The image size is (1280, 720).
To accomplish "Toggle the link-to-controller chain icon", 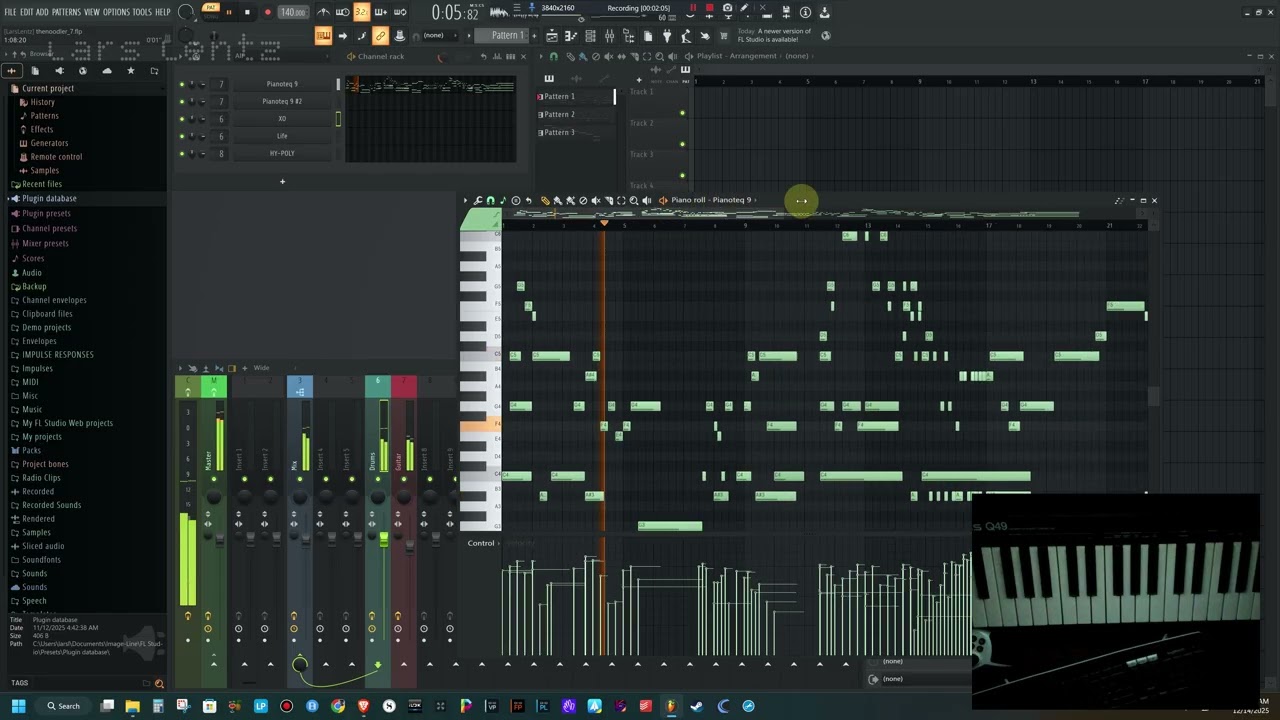I will pos(380,36).
